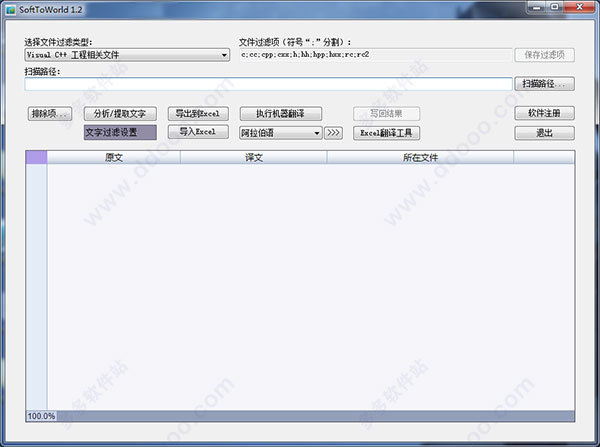Click 导入Excel button
The image size is (600, 447).
click(x=198, y=132)
